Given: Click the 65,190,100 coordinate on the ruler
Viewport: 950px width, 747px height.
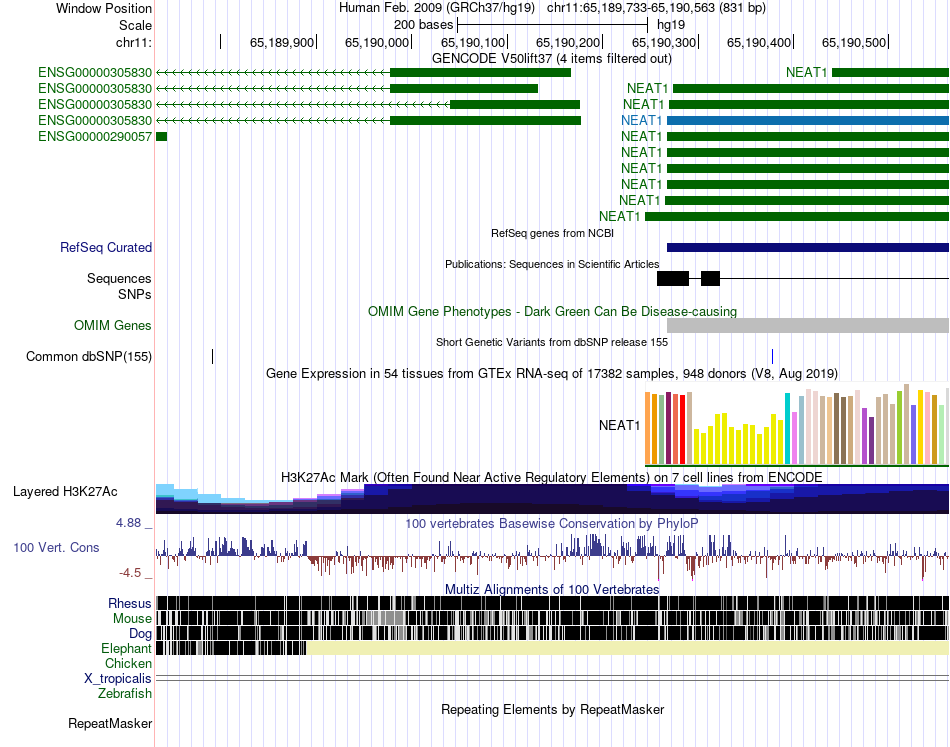Looking at the screenshot, I should (x=473, y=42).
